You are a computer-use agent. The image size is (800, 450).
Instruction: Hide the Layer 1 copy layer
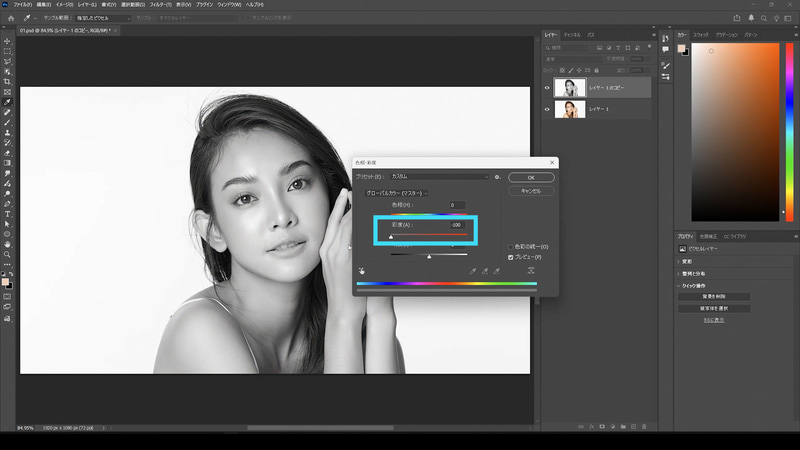[x=547, y=88]
